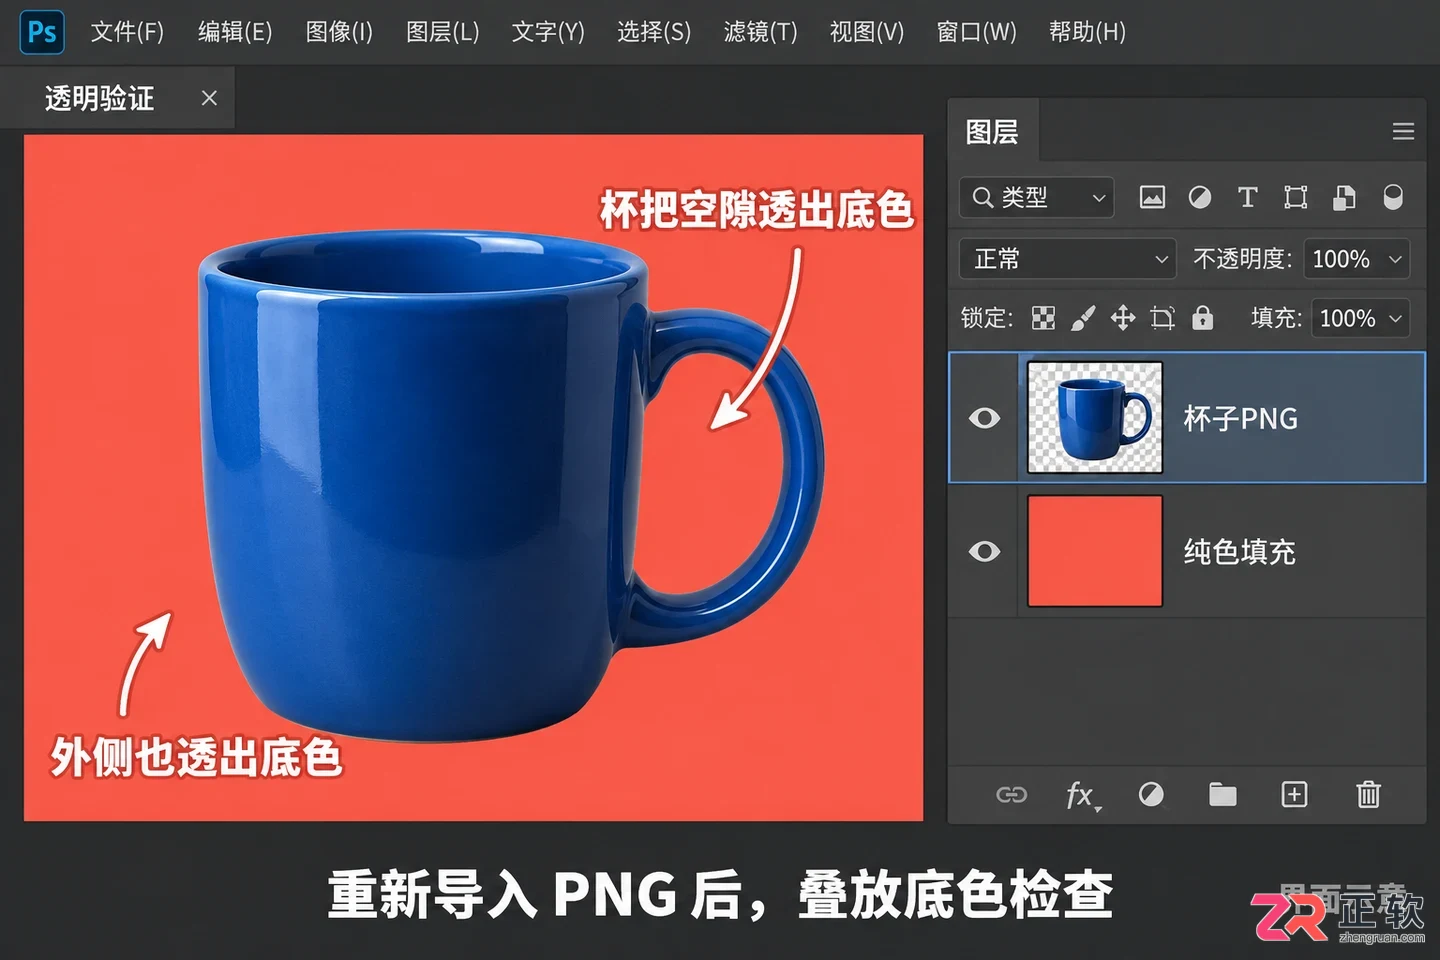This screenshot has height=960, width=1440.
Task: Expand the 类型 layer filter dropdown
Action: click(x=1037, y=198)
